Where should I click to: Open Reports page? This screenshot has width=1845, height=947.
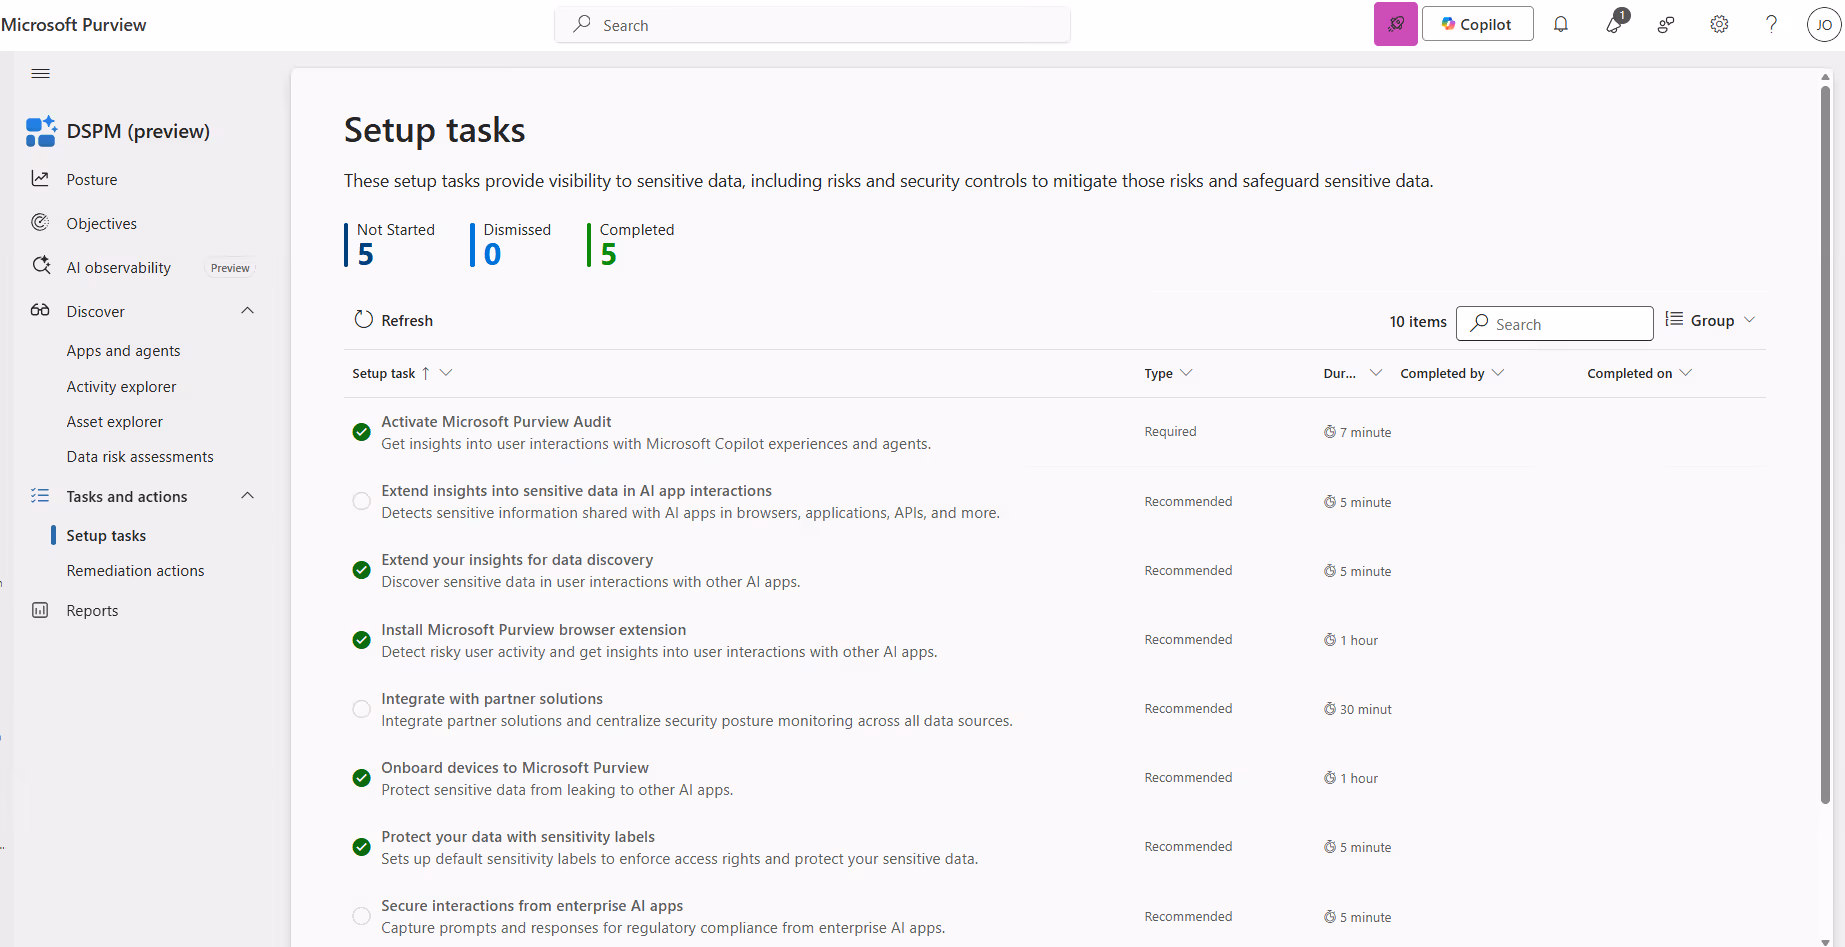tap(92, 610)
